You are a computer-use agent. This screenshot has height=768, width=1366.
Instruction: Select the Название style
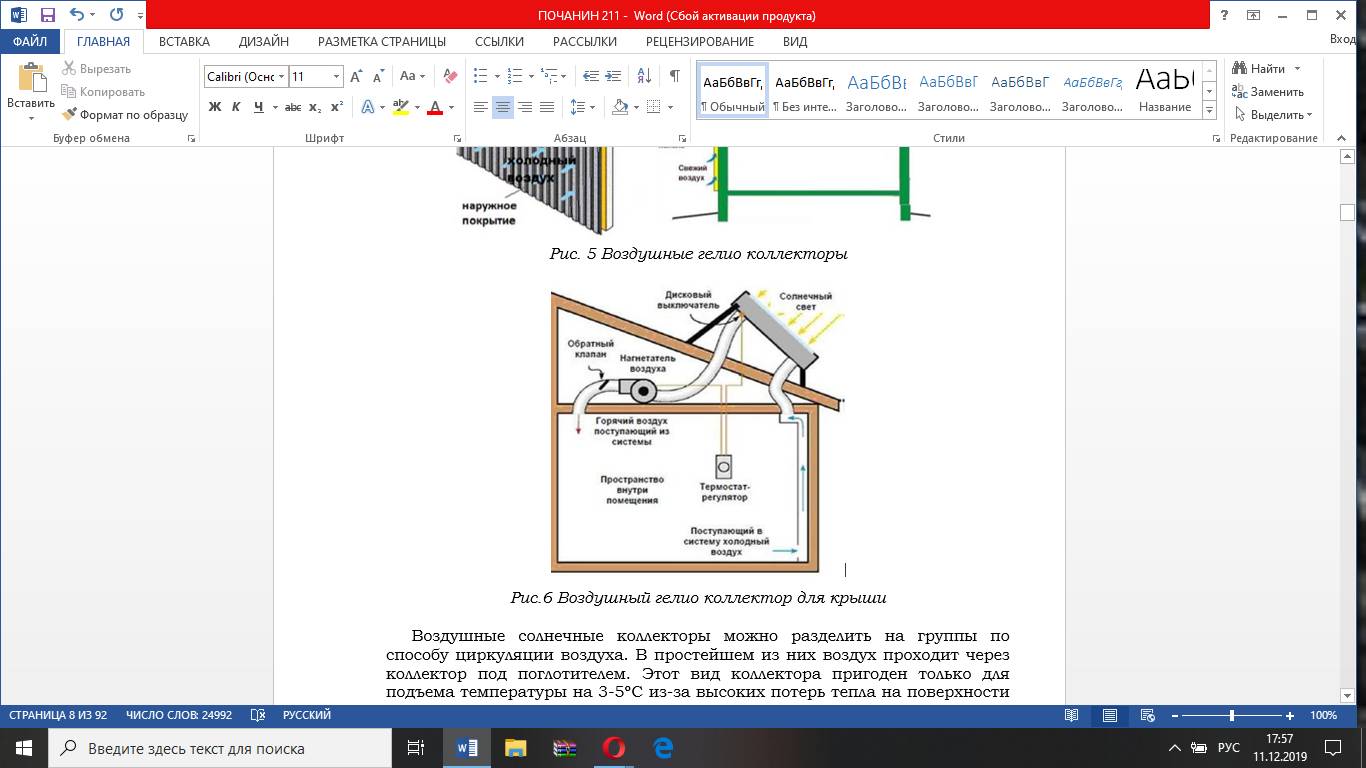point(1165,92)
